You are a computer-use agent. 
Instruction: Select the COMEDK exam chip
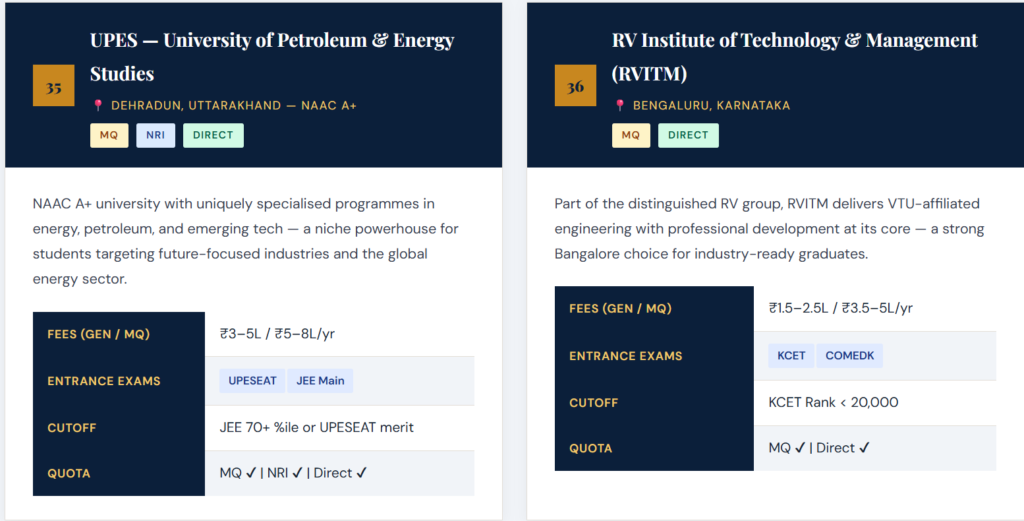coord(850,356)
